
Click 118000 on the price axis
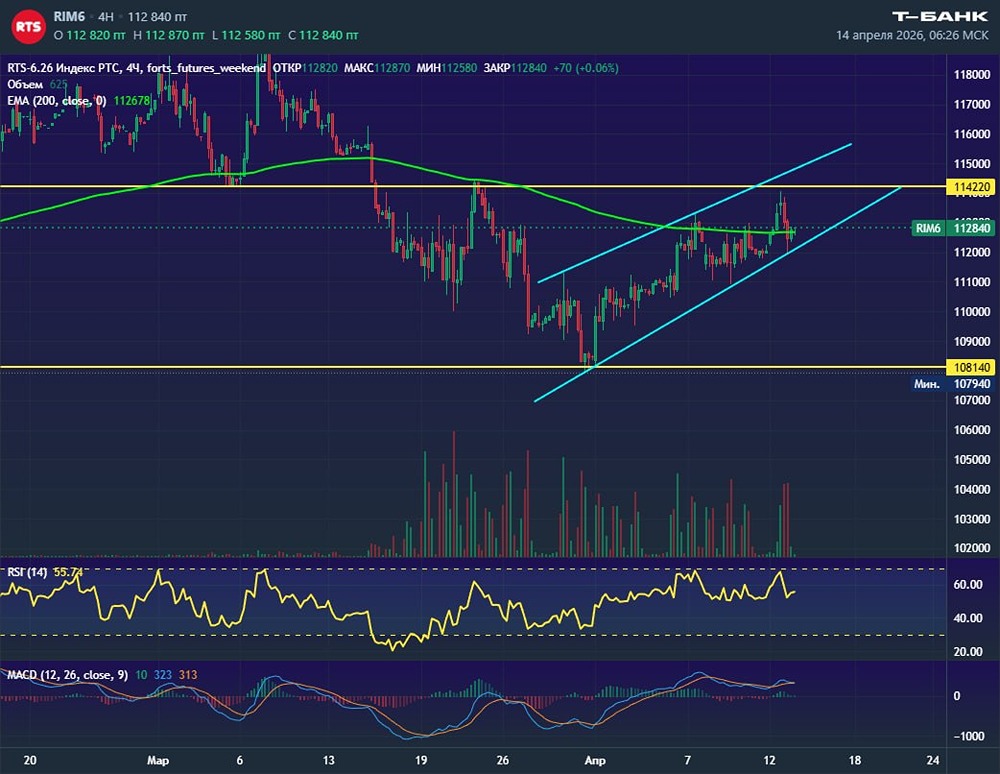[x=971, y=75]
